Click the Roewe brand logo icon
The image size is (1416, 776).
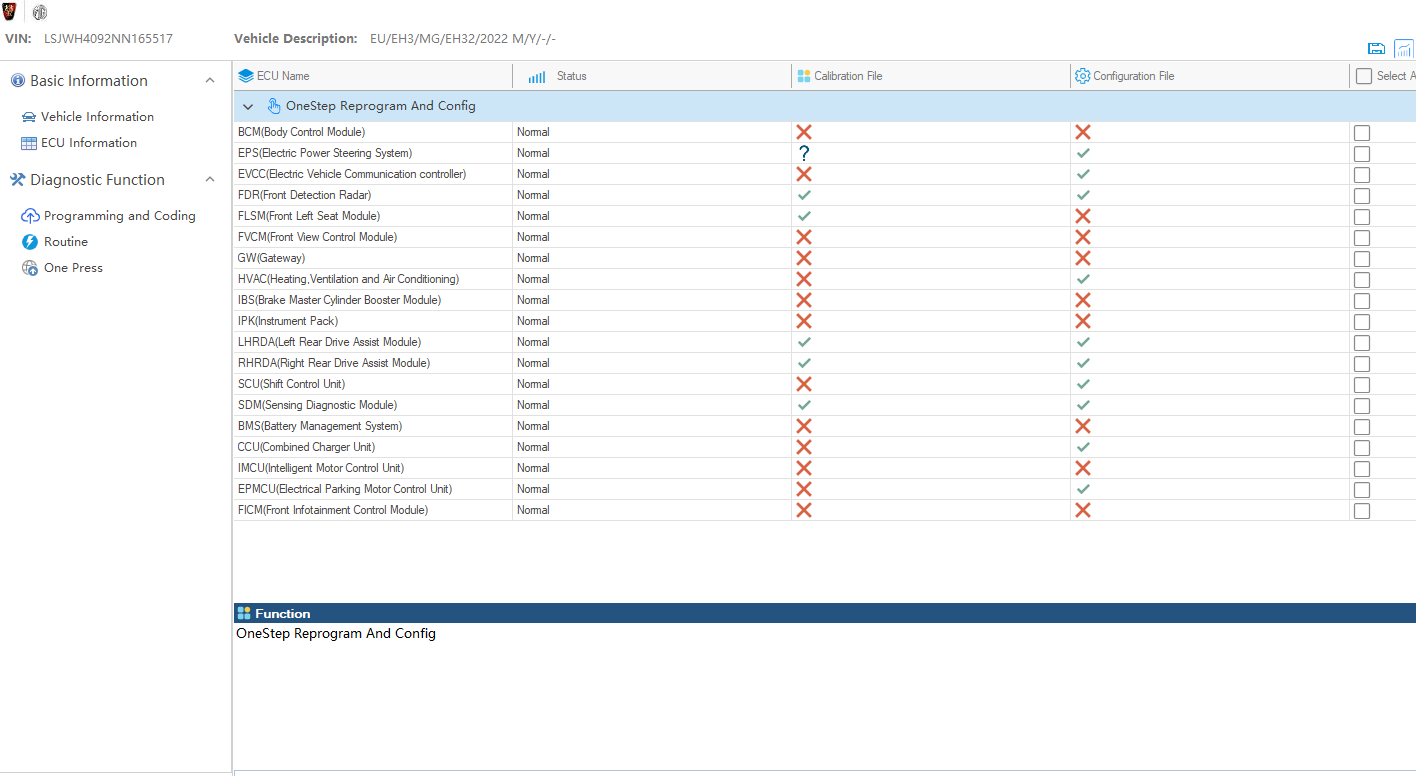click(x=10, y=12)
